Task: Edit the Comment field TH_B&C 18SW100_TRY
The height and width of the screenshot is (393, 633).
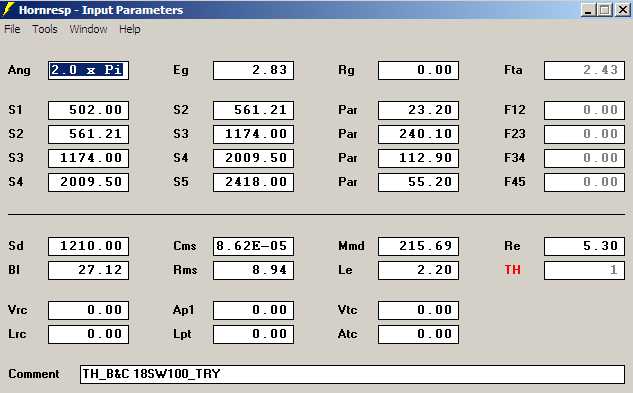Action: (352, 374)
